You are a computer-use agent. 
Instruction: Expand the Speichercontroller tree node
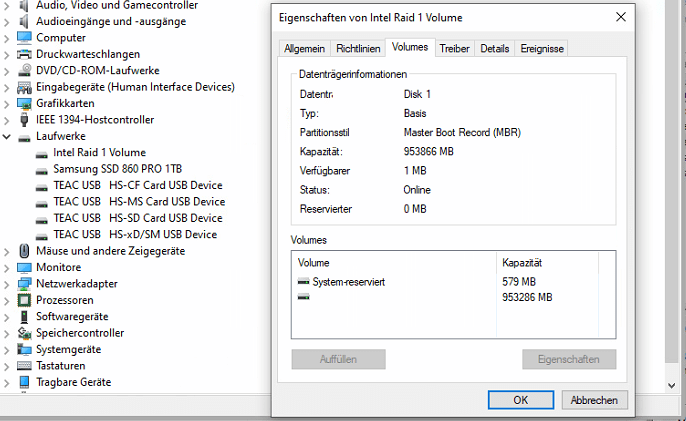click(x=7, y=334)
